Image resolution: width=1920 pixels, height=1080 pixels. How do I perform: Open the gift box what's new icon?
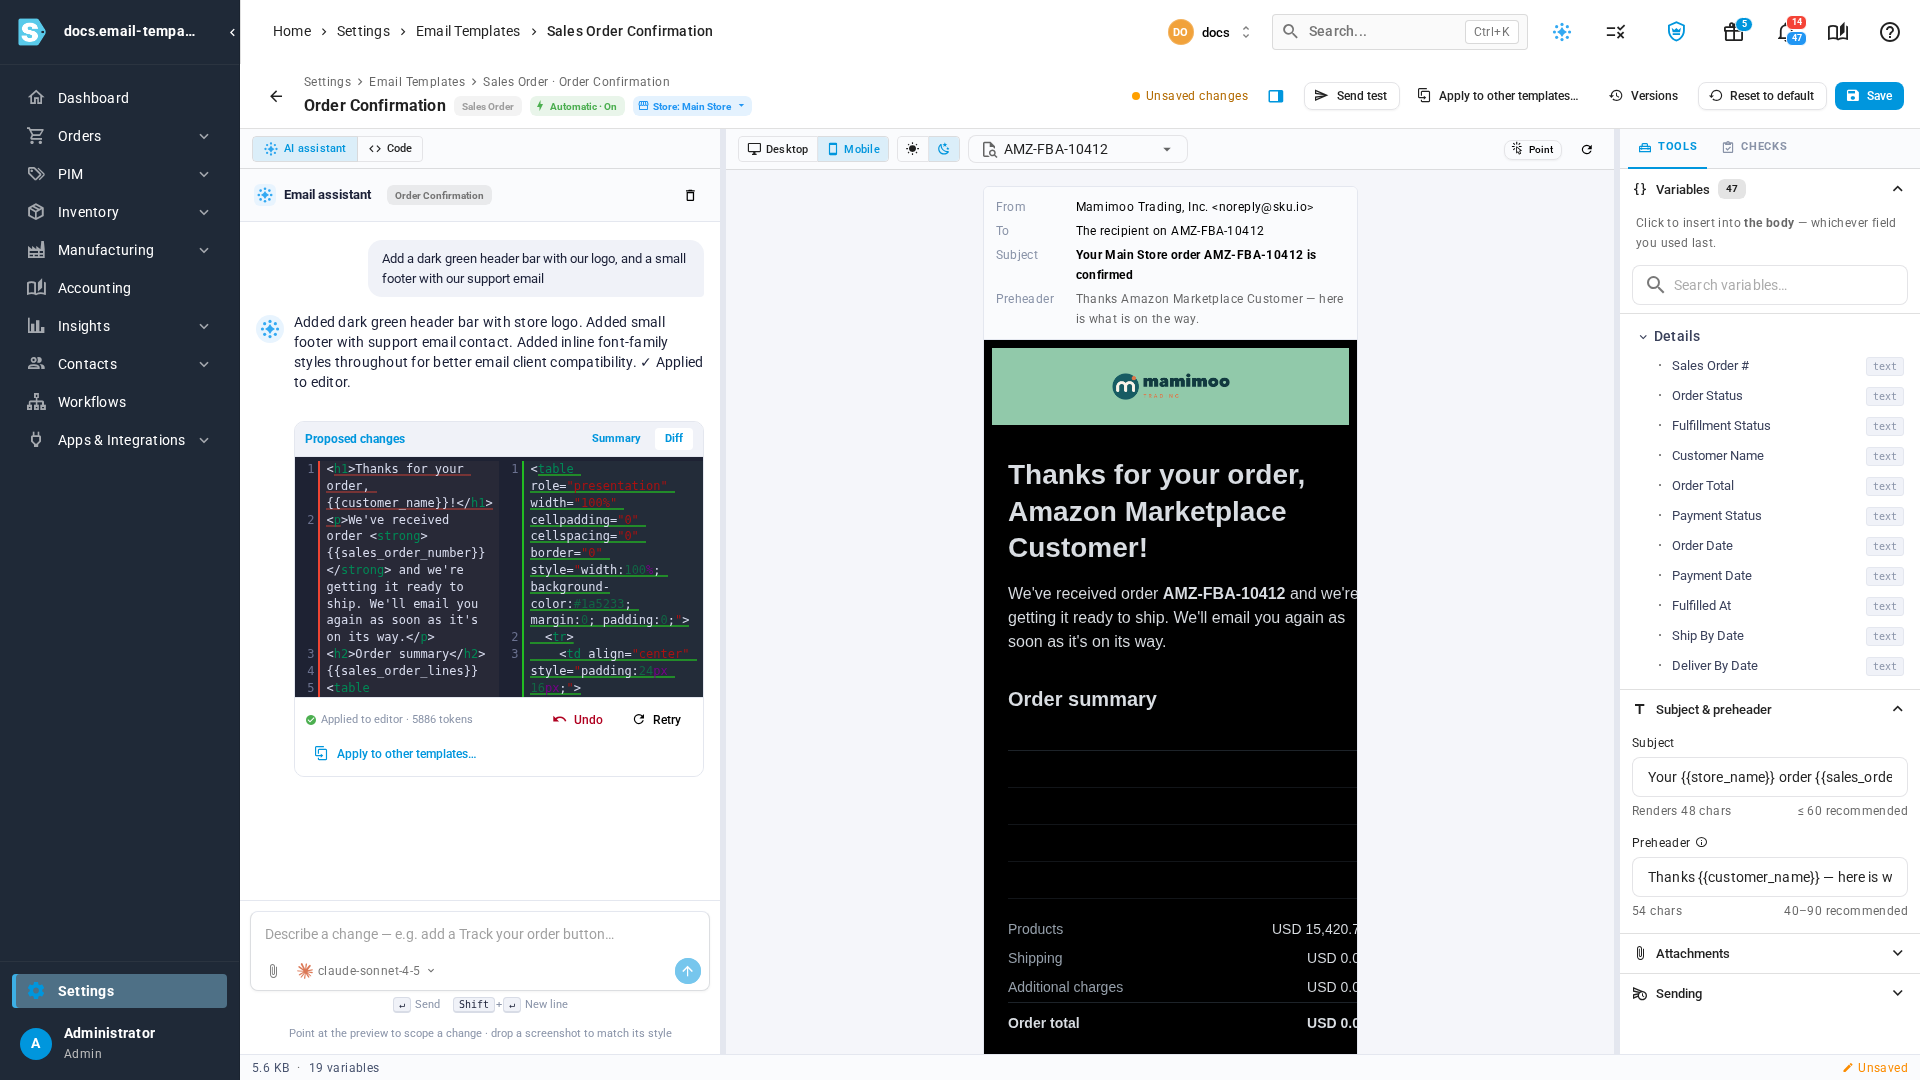(1733, 32)
